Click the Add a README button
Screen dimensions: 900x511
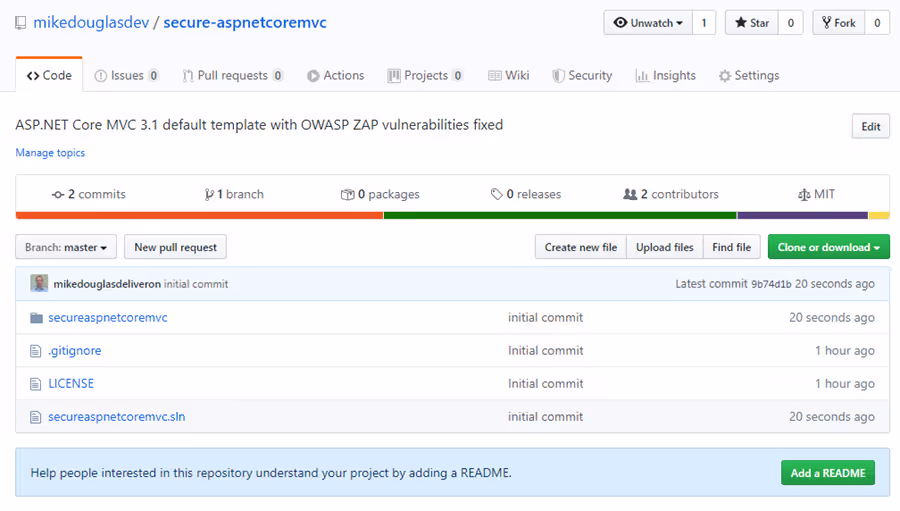click(x=828, y=473)
